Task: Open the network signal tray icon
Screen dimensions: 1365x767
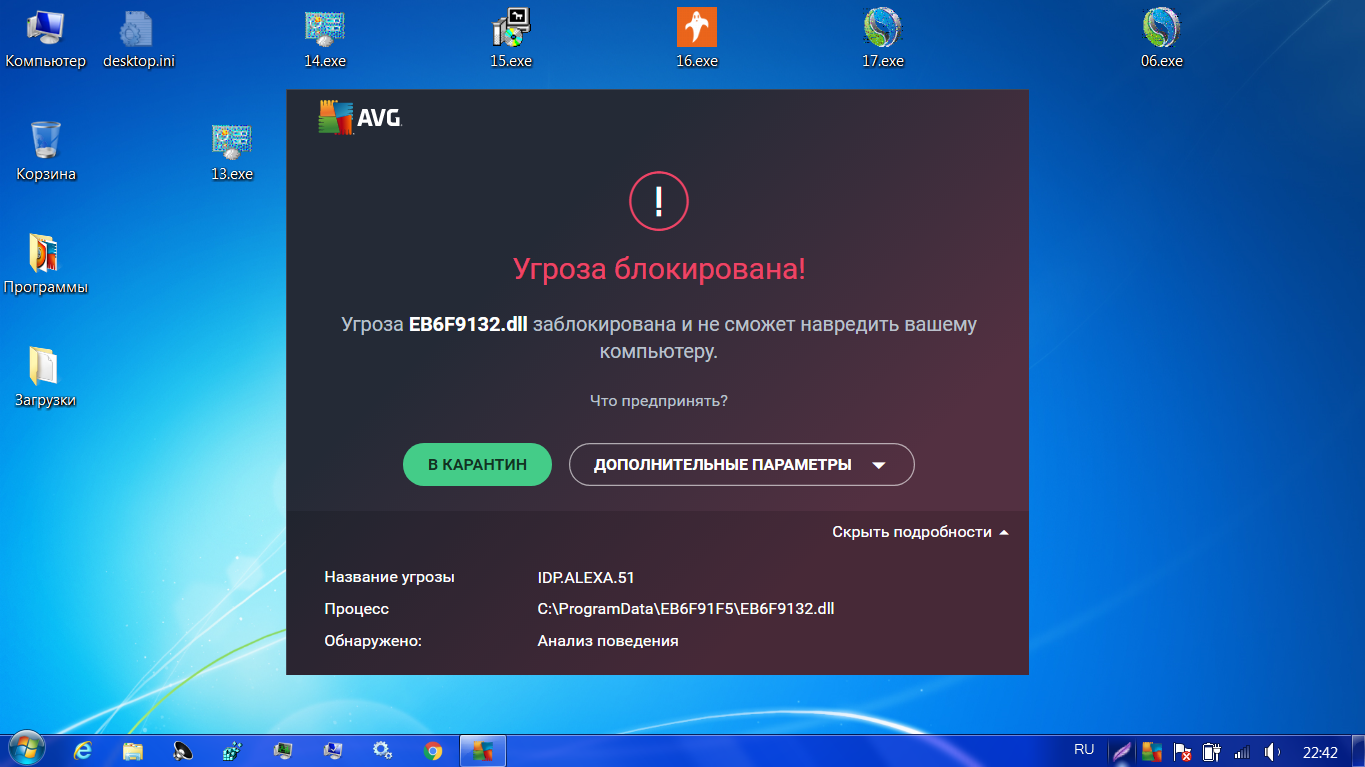Action: pyautogui.click(x=1242, y=751)
